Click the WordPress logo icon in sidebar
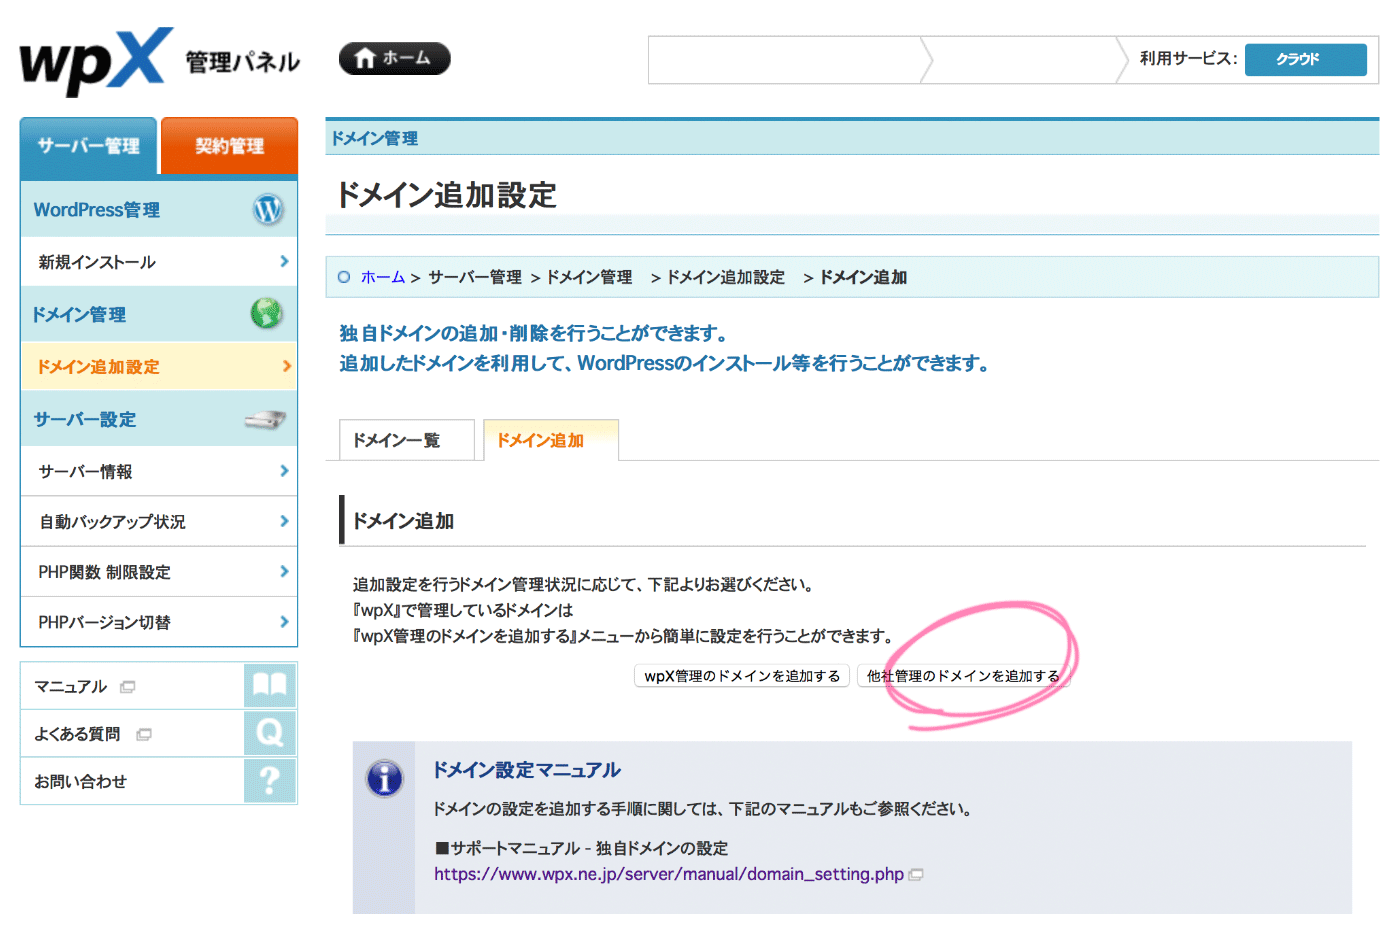 tap(268, 209)
